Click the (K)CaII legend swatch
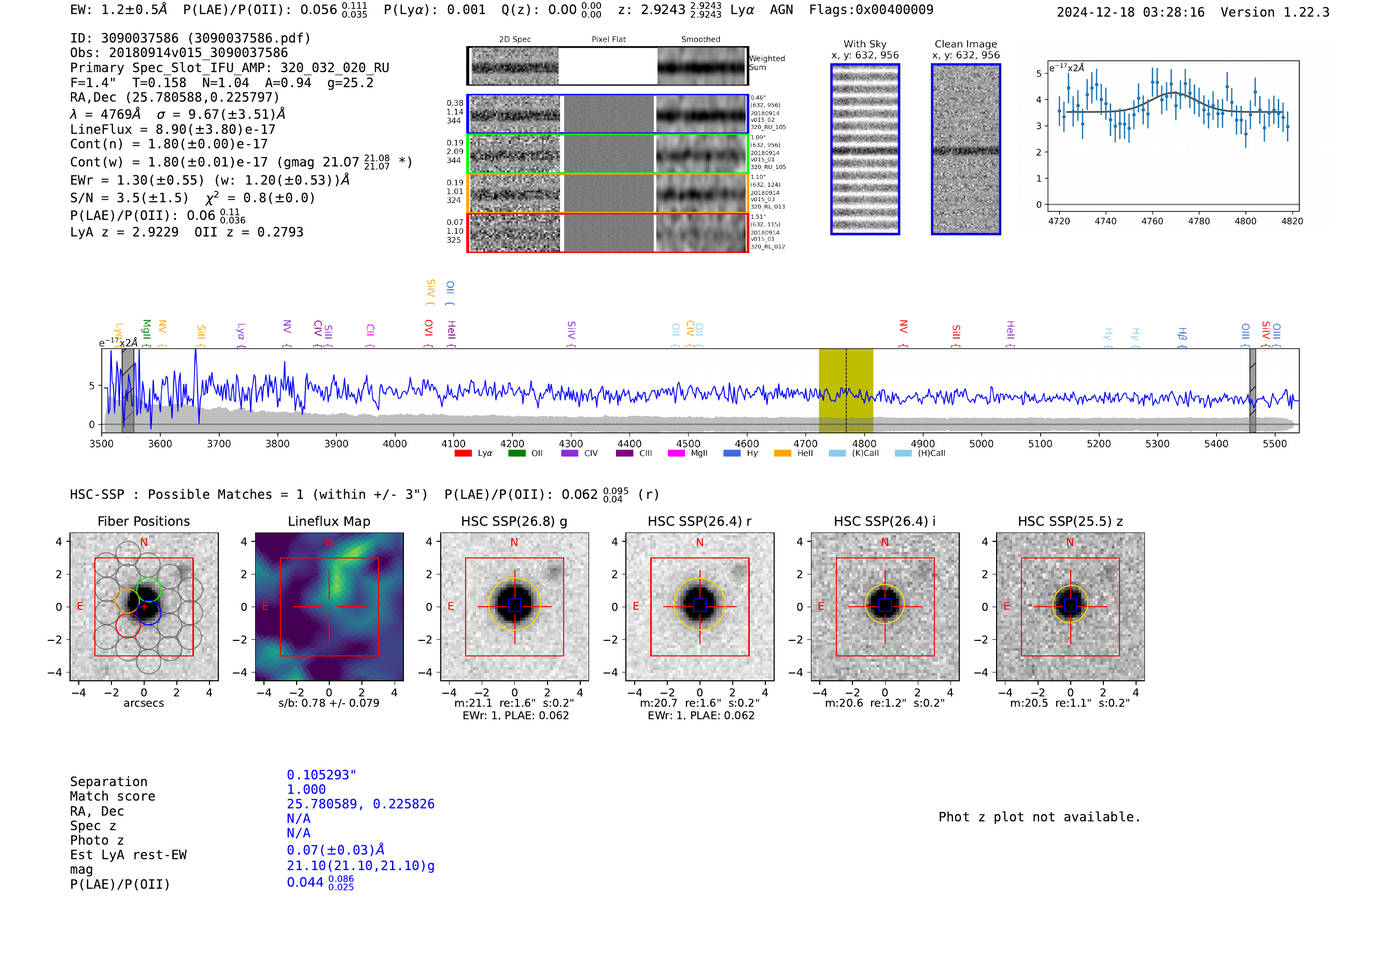 coord(837,453)
